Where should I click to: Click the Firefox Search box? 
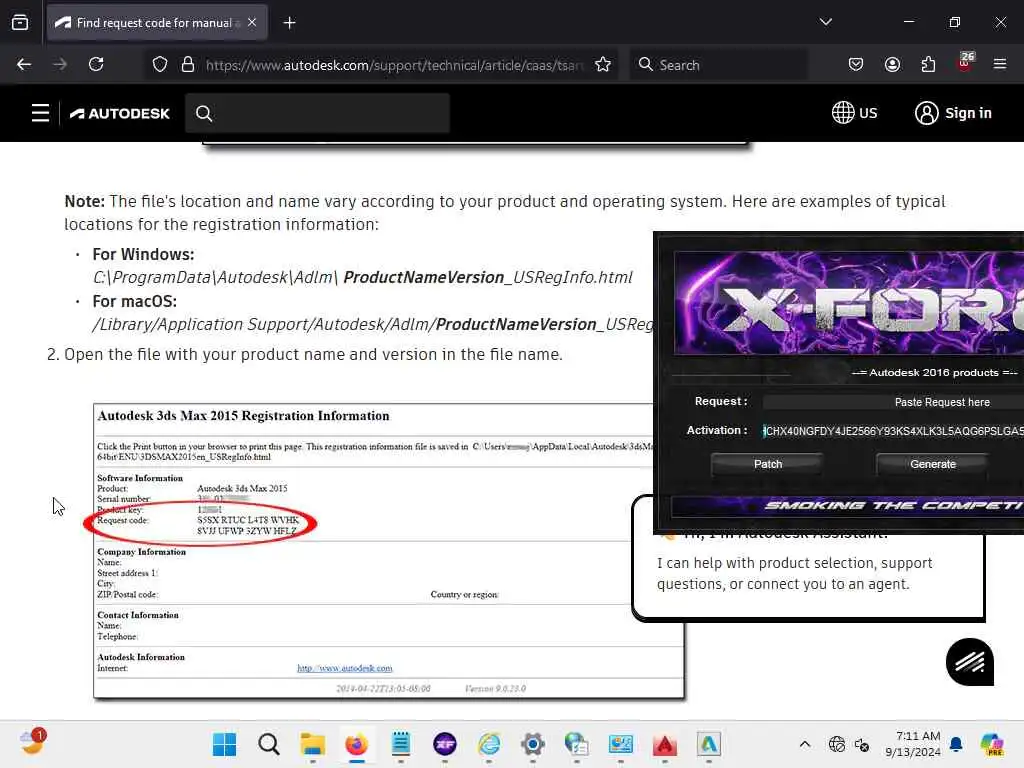click(718, 65)
